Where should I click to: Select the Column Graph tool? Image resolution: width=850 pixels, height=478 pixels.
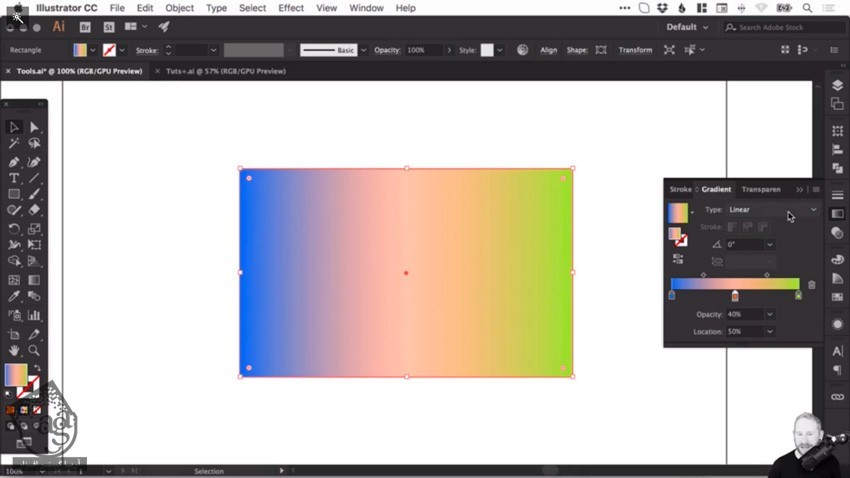coord(34,315)
